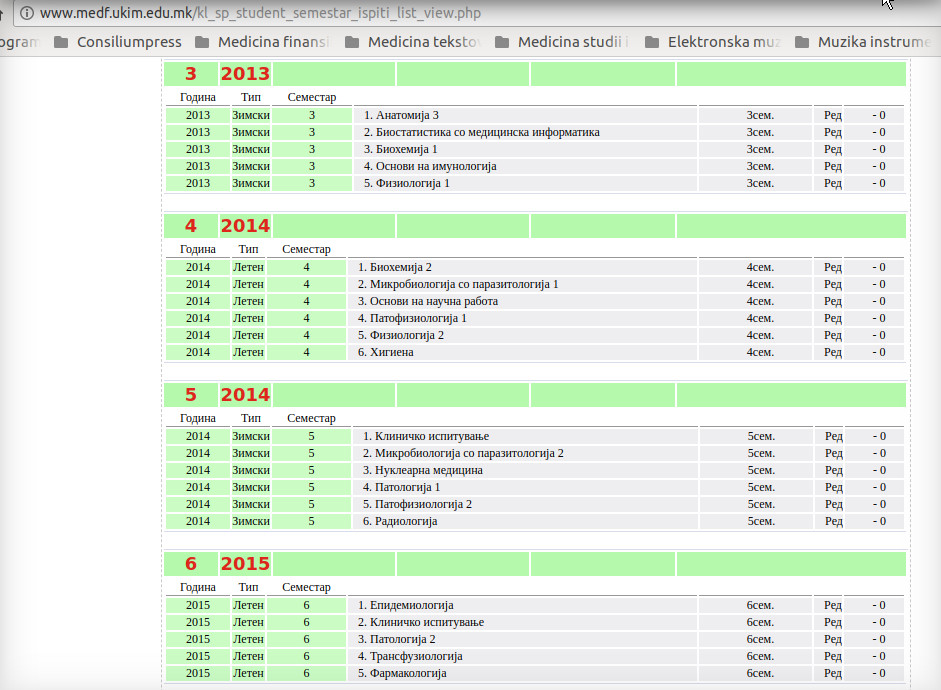Select "2. Микробиологија со паразитологија 2"
941x690 pixels.
tap(463, 453)
